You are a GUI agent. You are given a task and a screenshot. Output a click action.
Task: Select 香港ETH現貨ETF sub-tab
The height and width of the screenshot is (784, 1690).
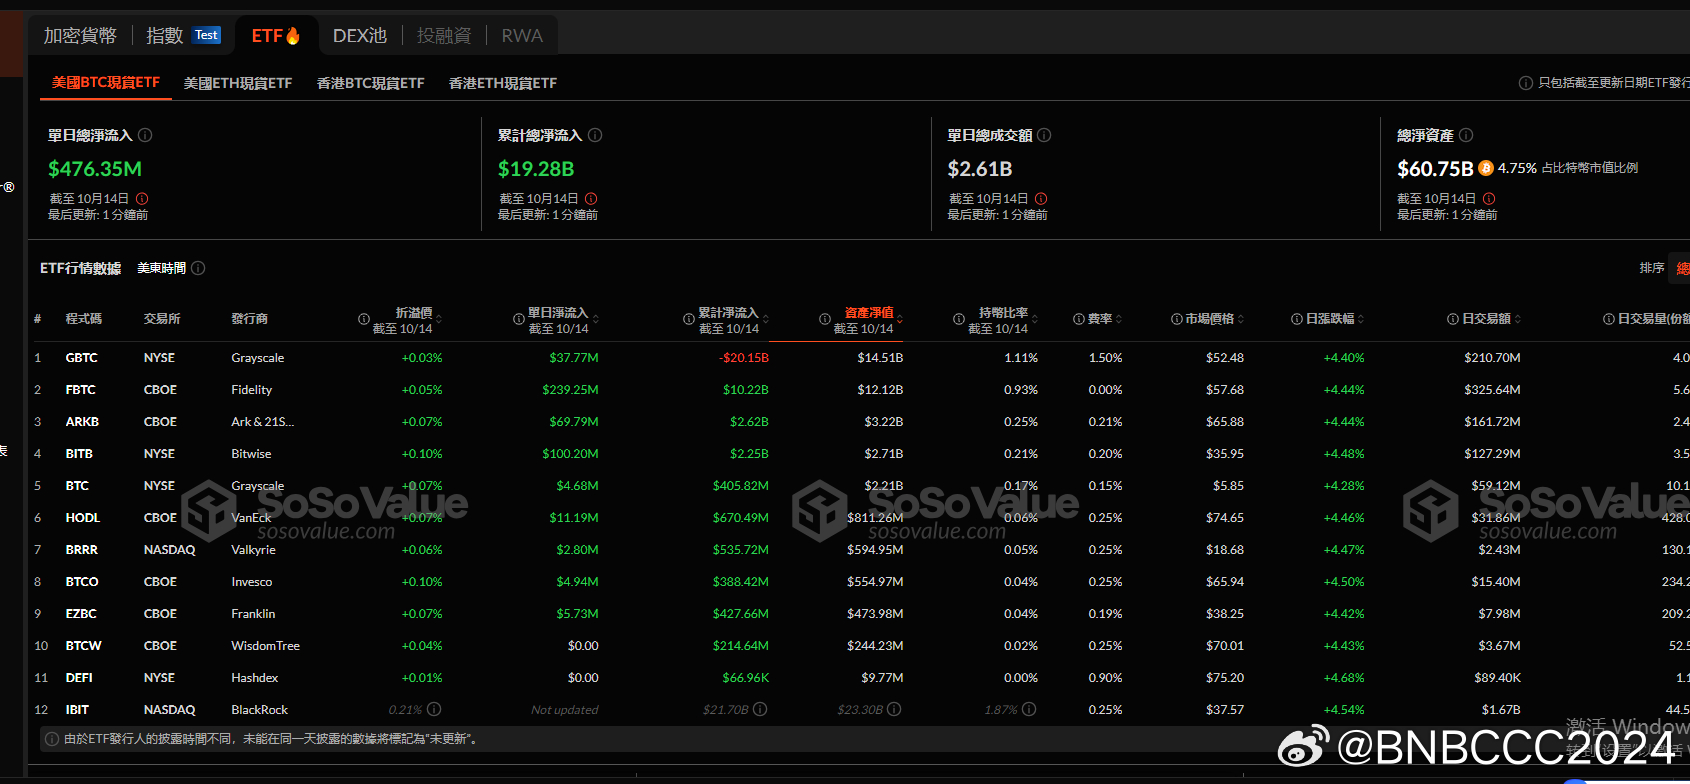(x=503, y=83)
